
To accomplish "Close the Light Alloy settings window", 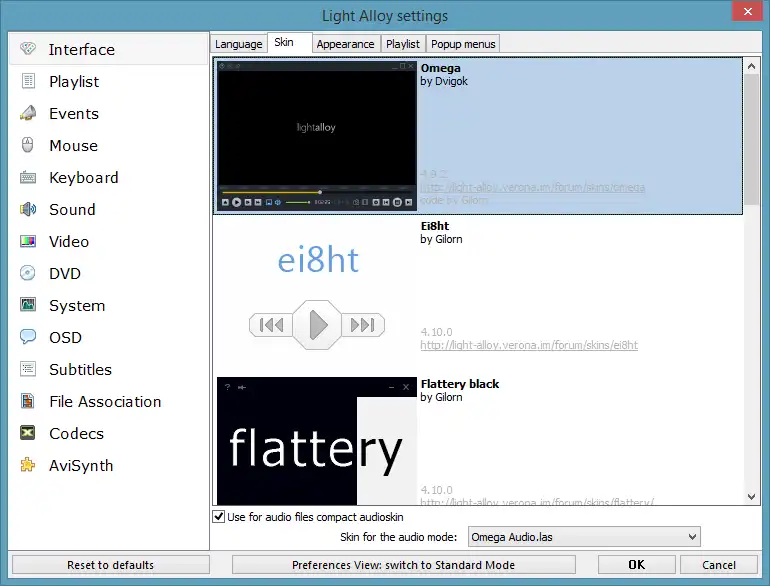I will 747,11.
